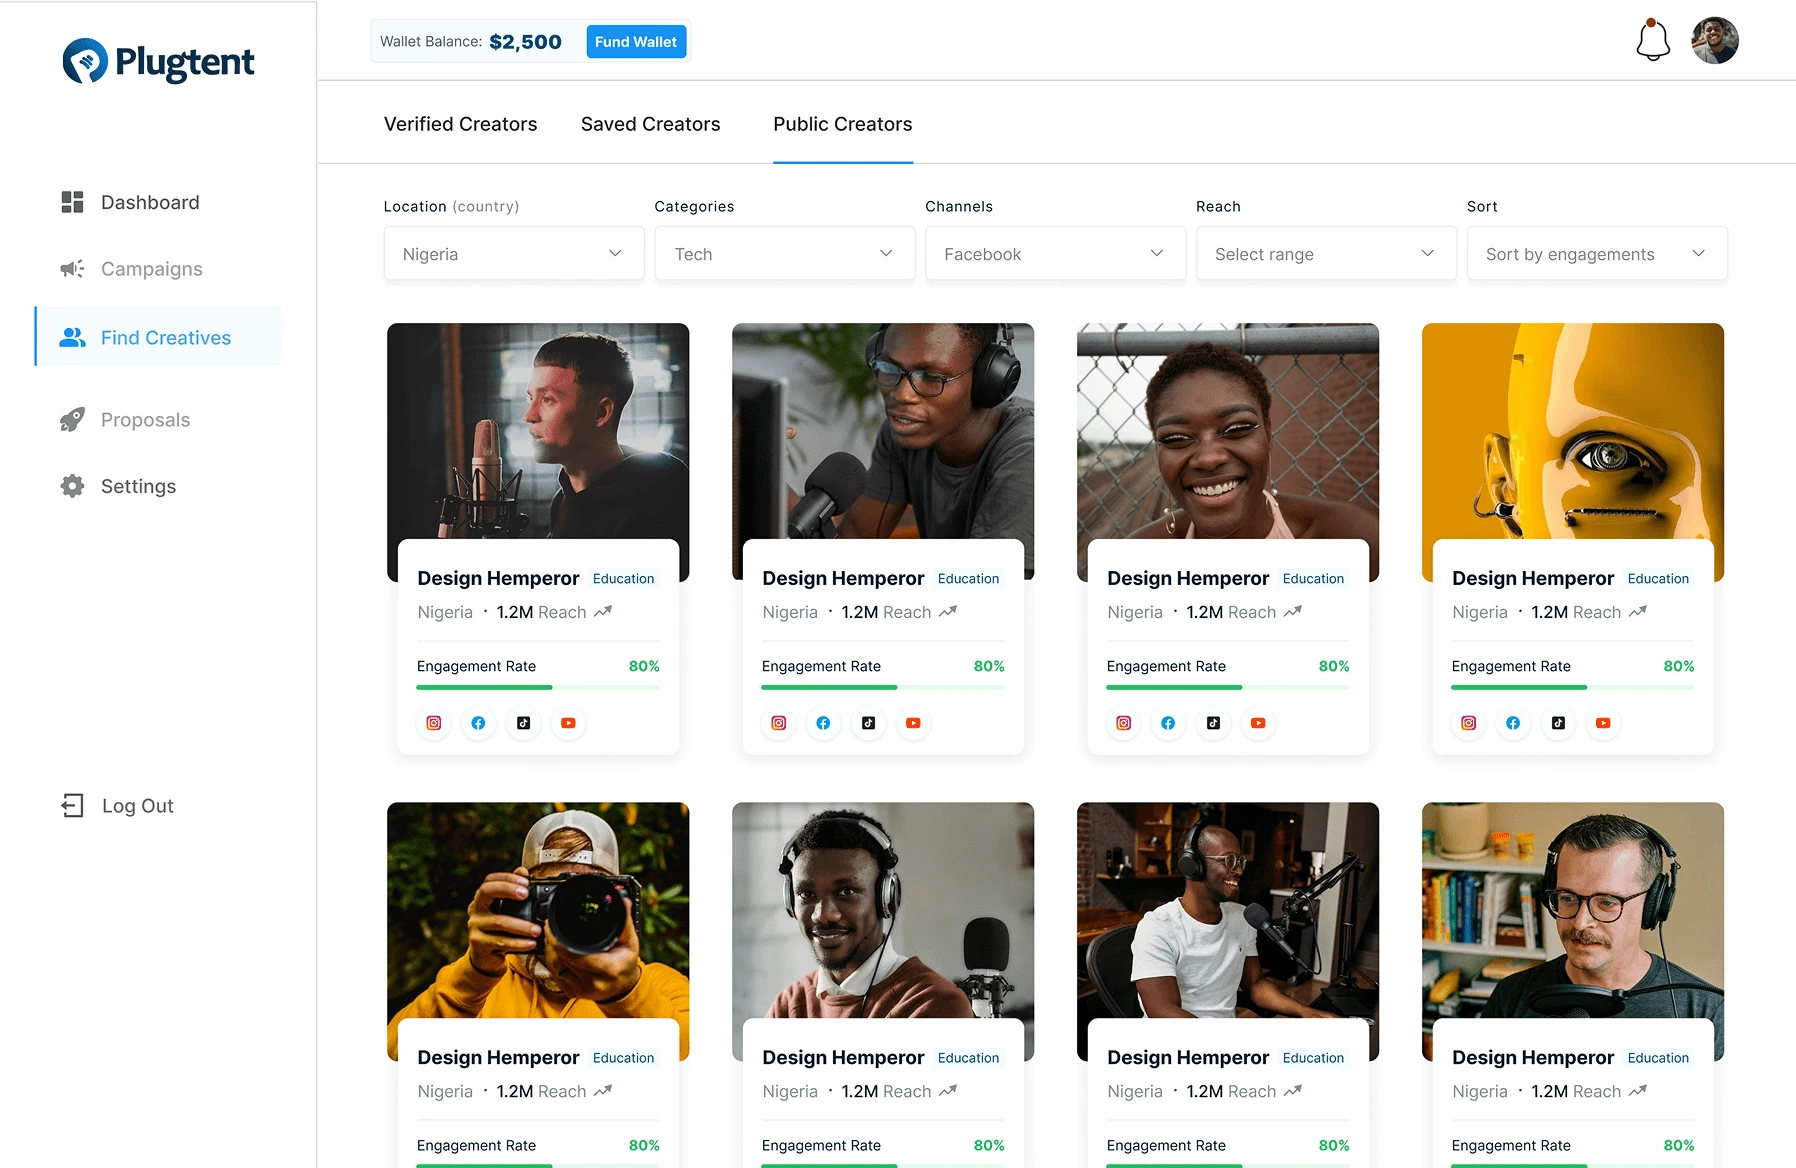Click the Dashboard grid icon in sidebar
This screenshot has width=1796, height=1168.
pyautogui.click(x=72, y=202)
